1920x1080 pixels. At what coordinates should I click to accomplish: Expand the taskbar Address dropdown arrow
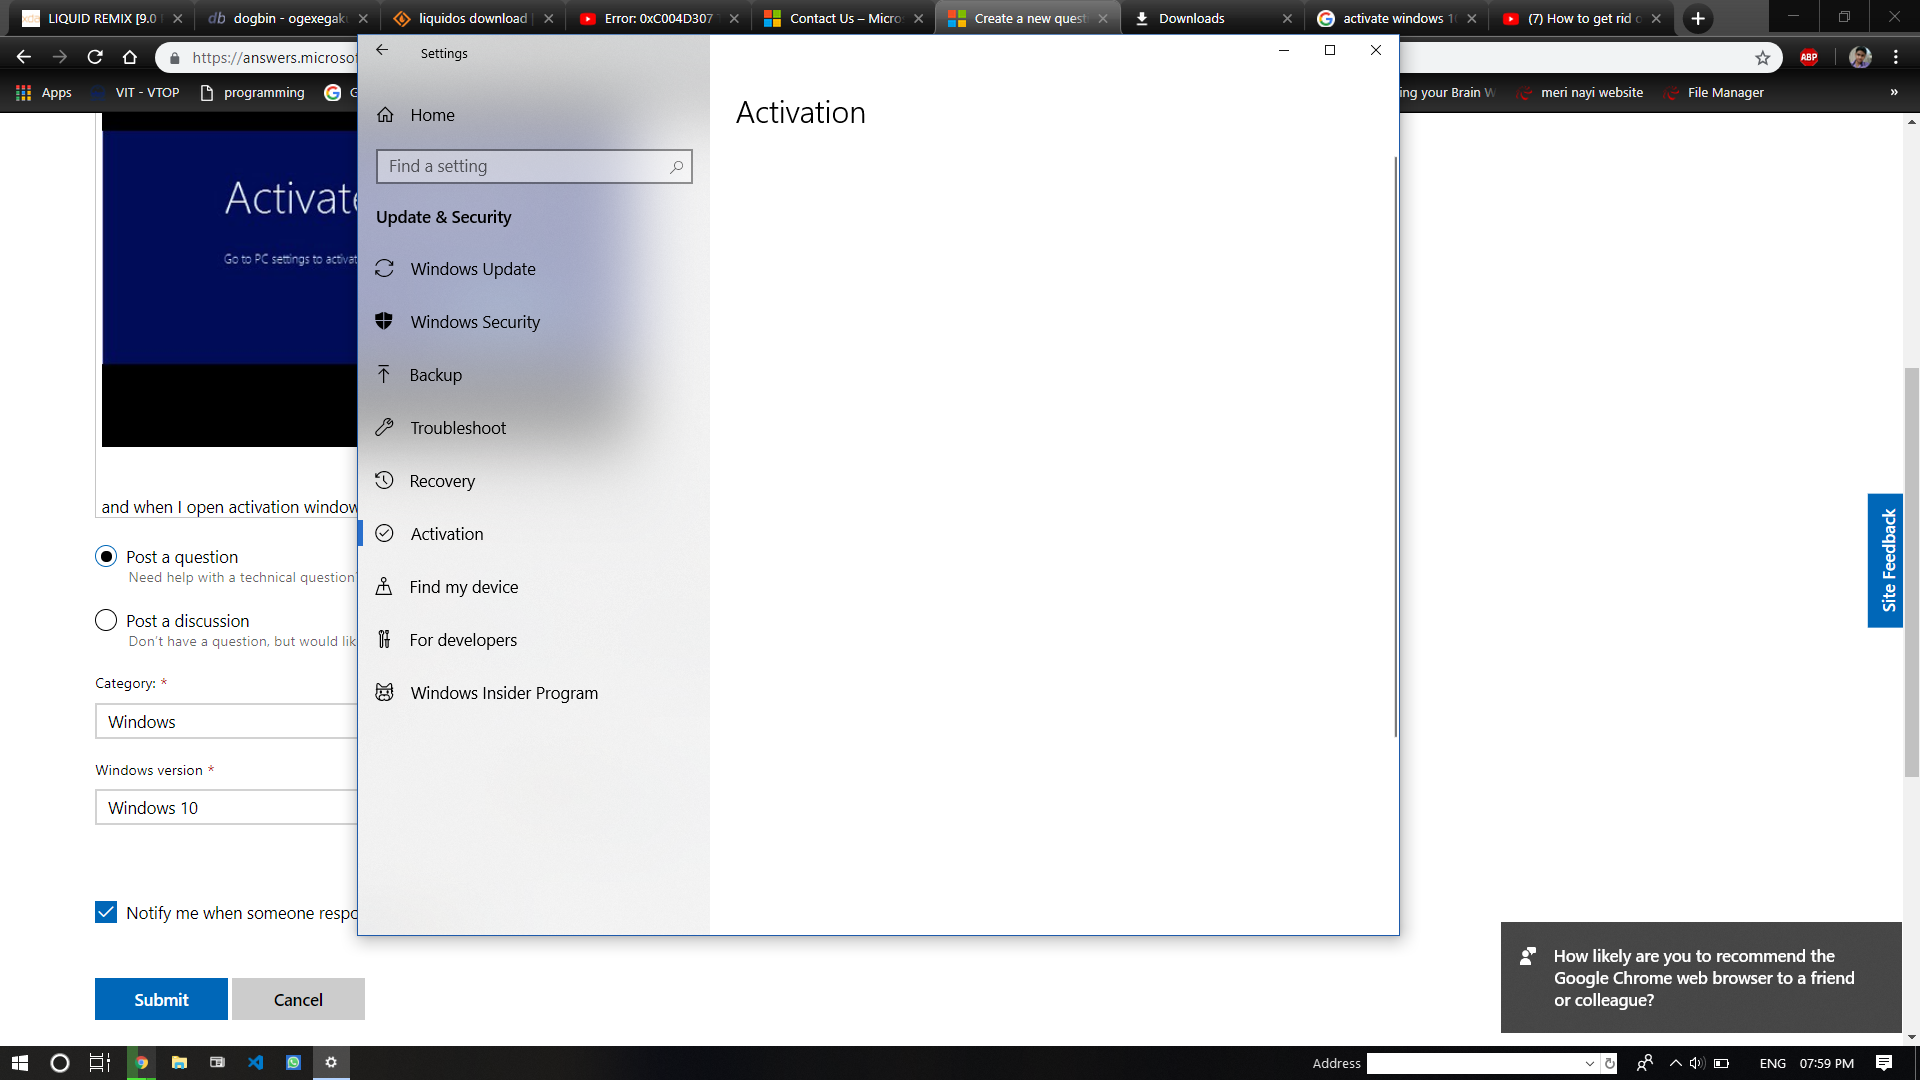pyautogui.click(x=1590, y=1063)
